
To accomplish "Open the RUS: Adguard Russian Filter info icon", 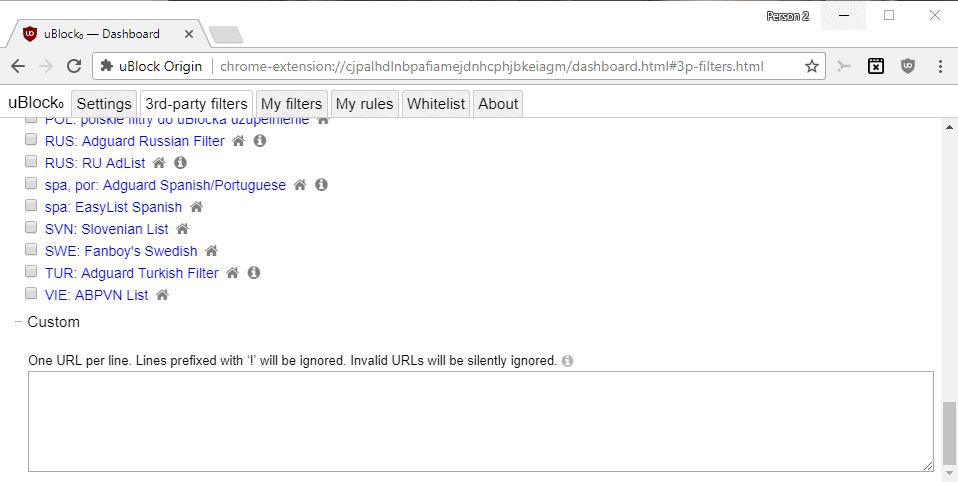I will click(x=260, y=141).
